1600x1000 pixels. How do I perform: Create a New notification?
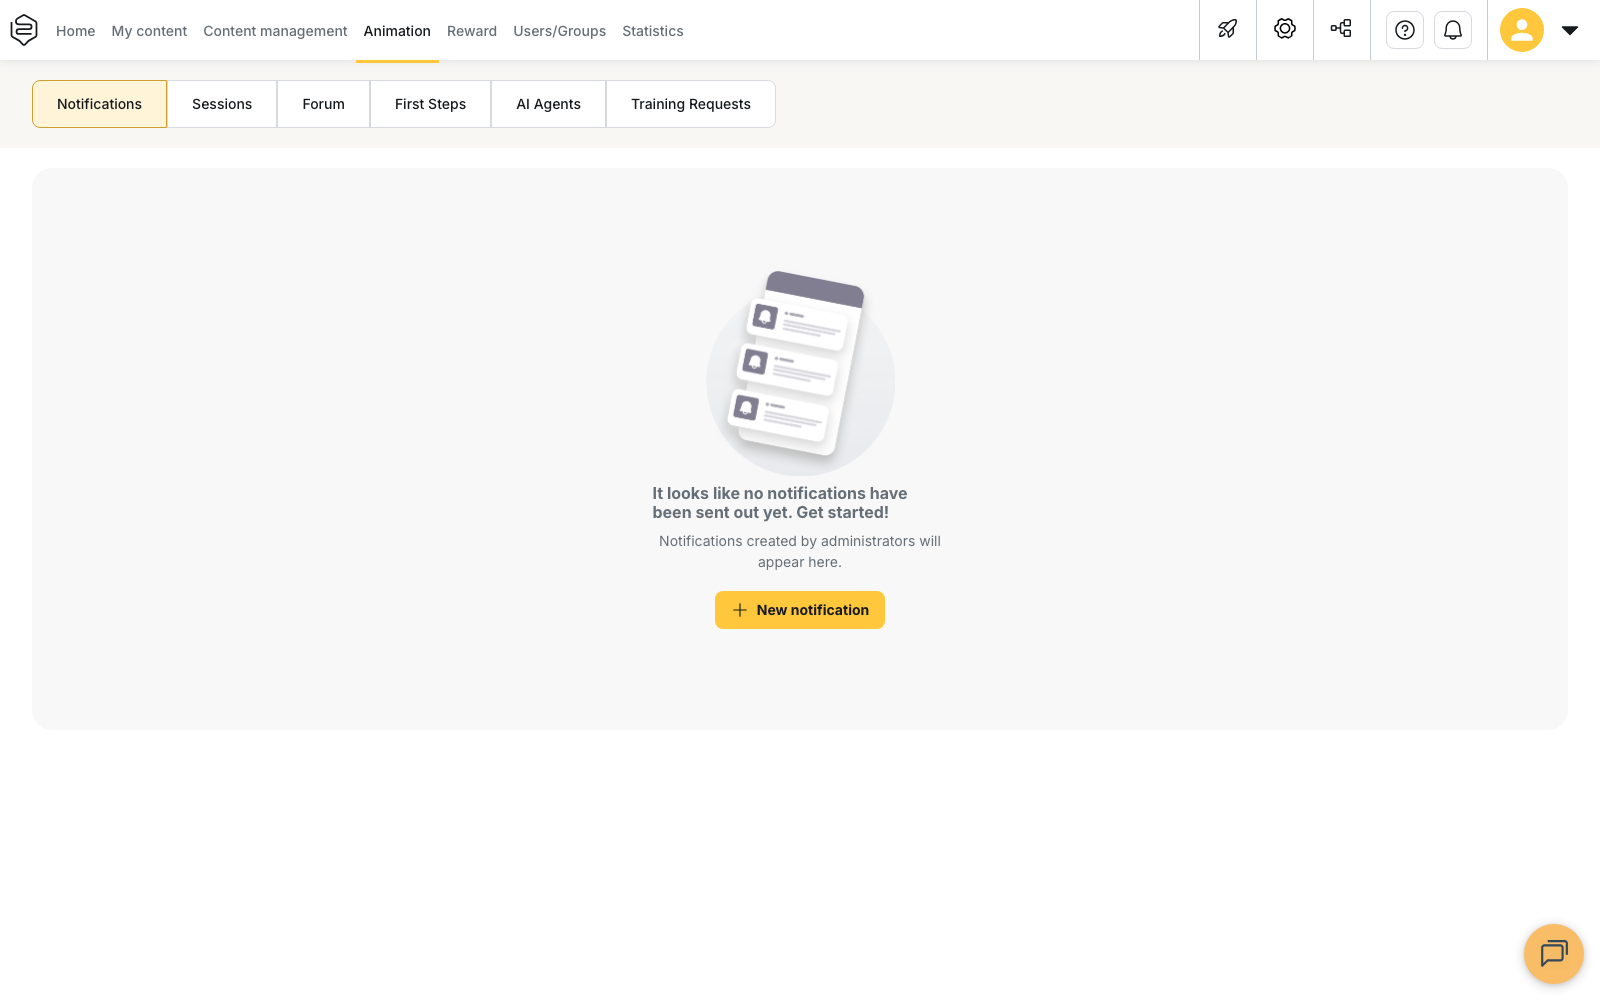[x=800, y=610]
